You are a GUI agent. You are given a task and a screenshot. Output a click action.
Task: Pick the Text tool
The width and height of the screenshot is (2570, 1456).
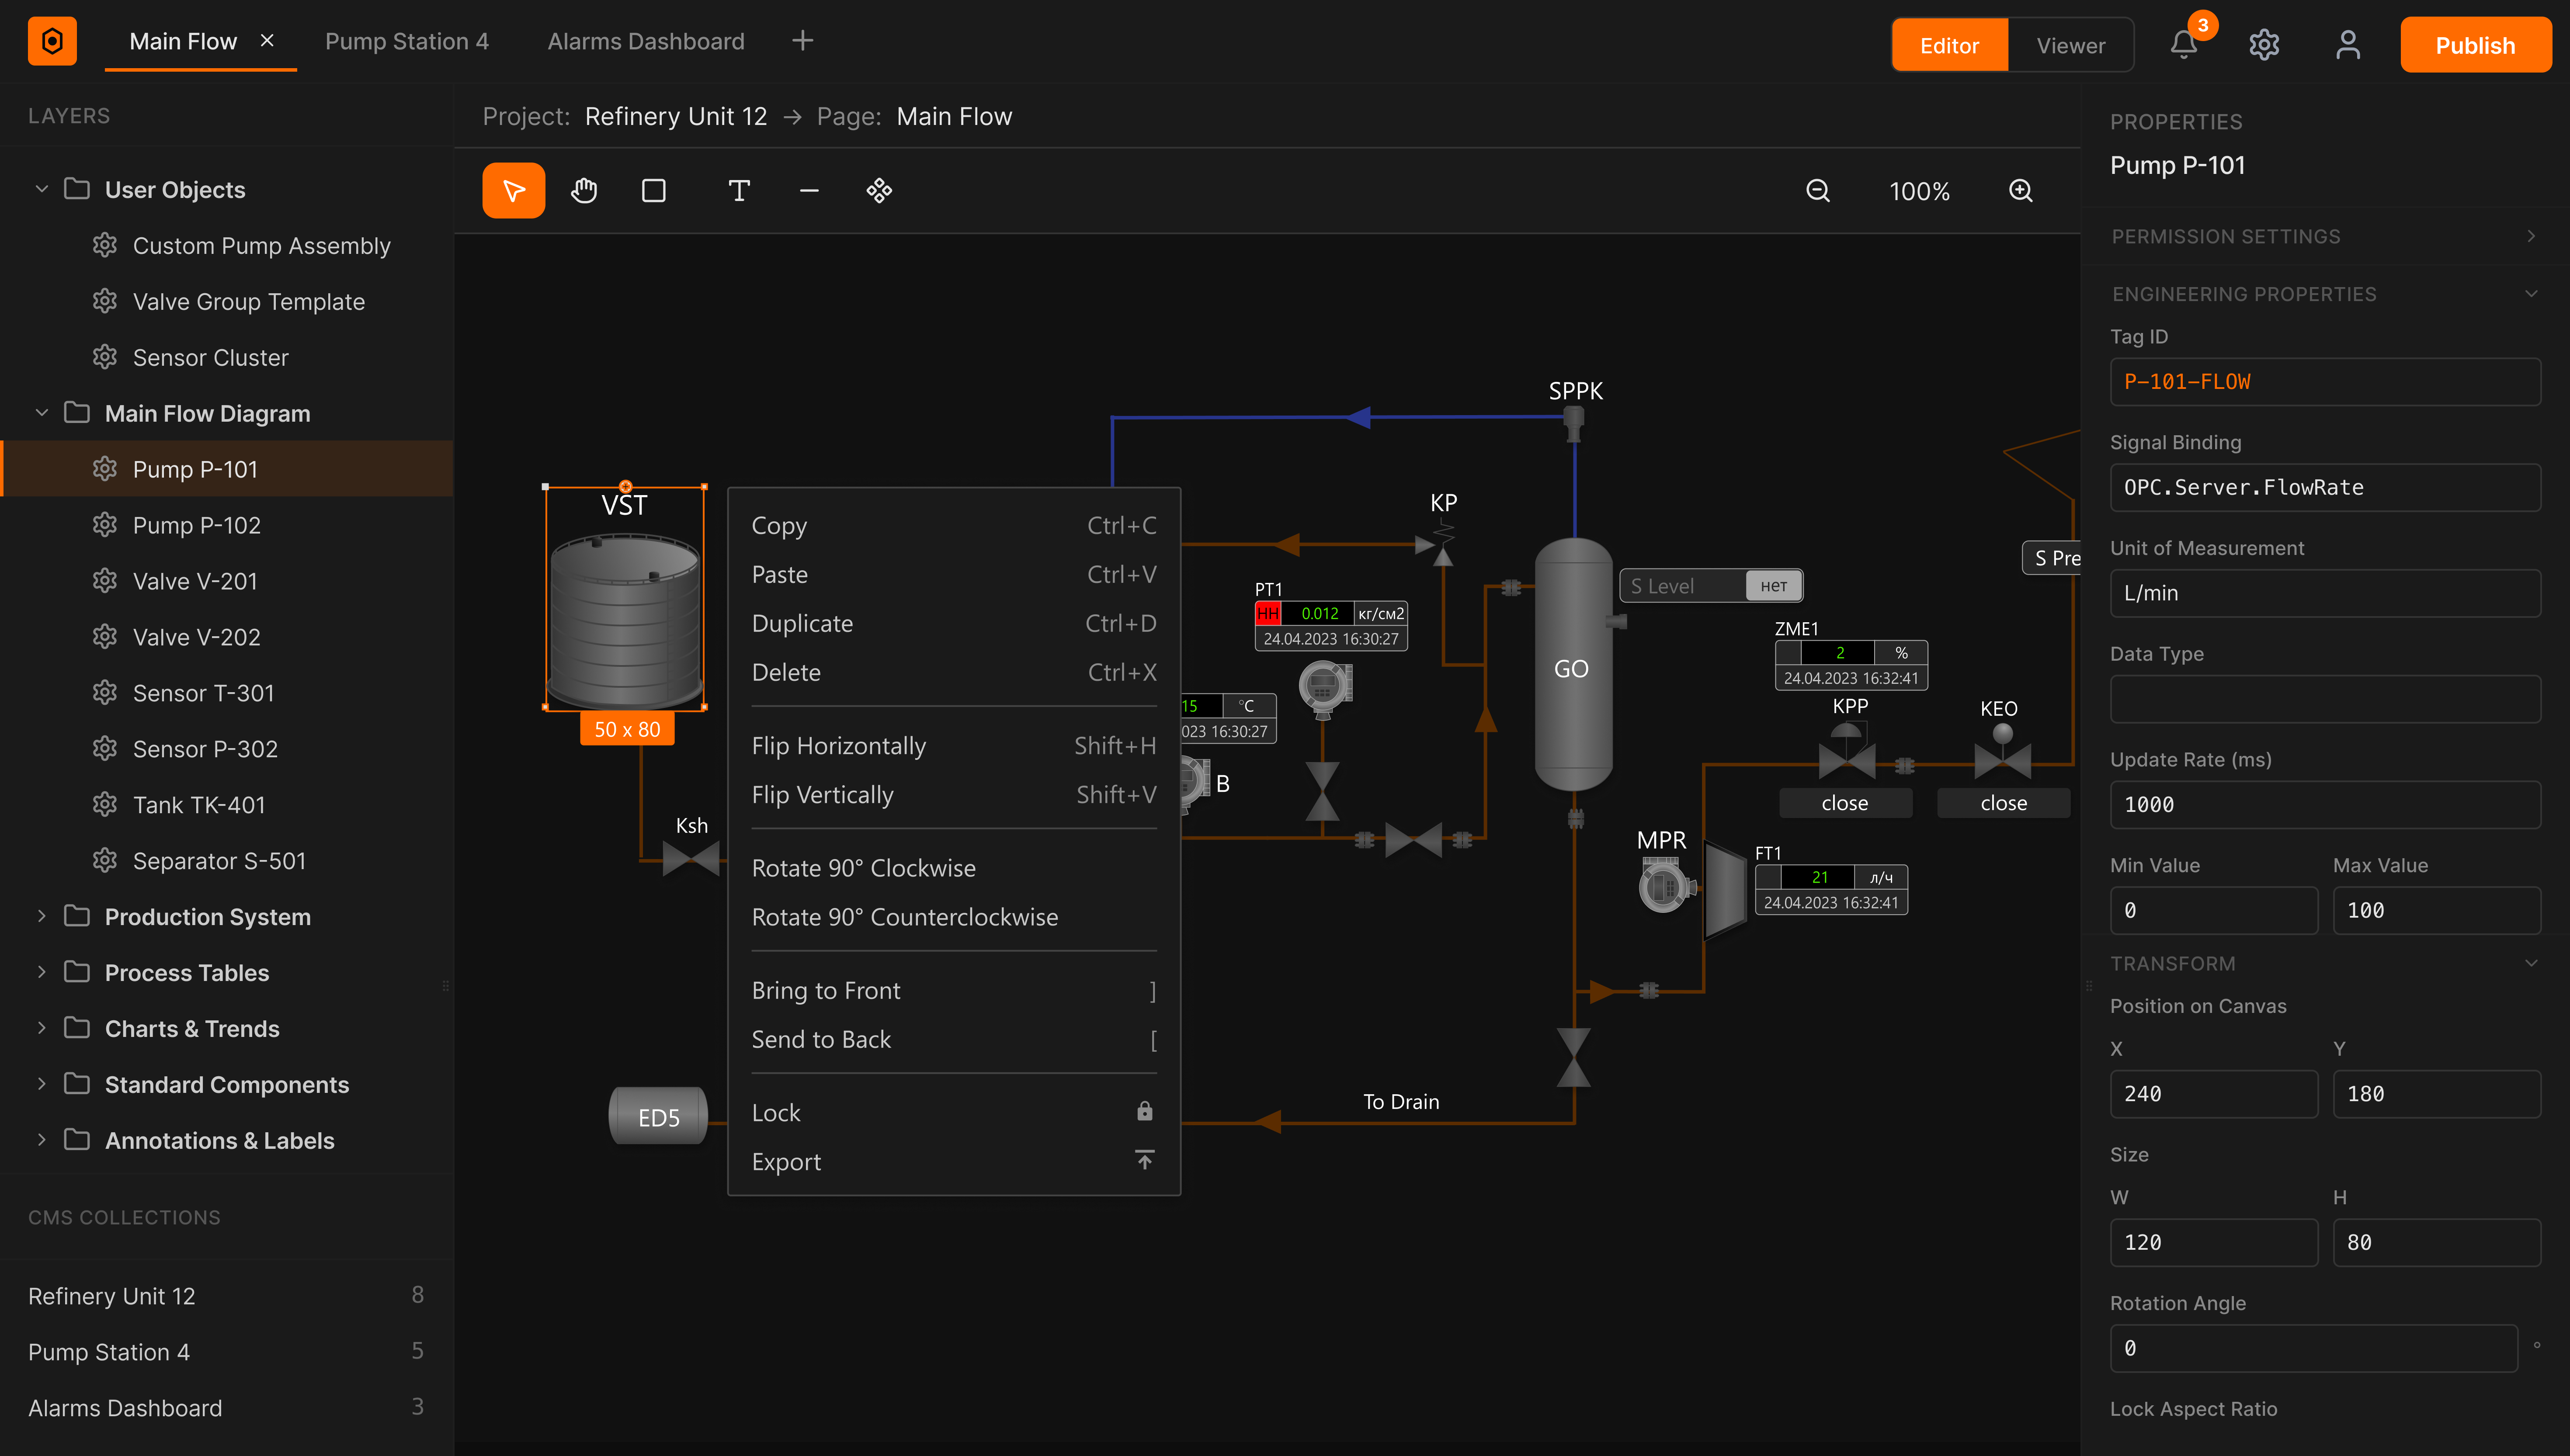[739, 190]
